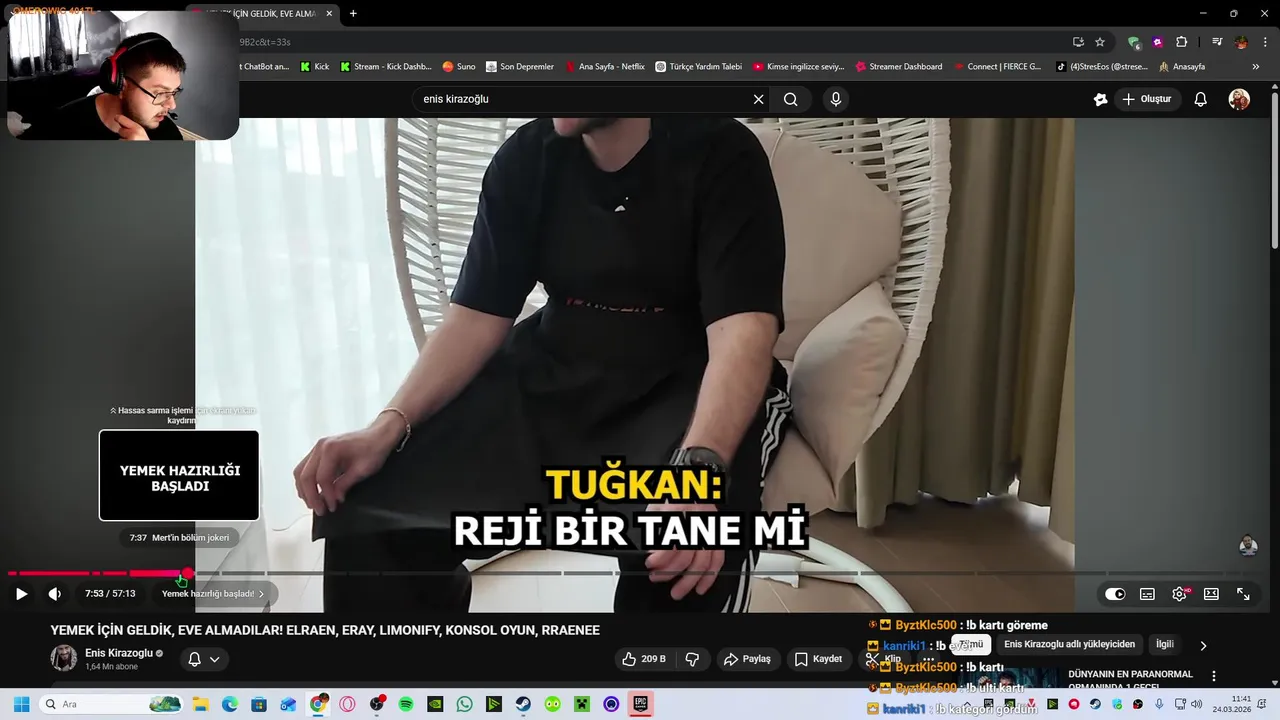Open WhatsApp from taskbar

point(464,704)
